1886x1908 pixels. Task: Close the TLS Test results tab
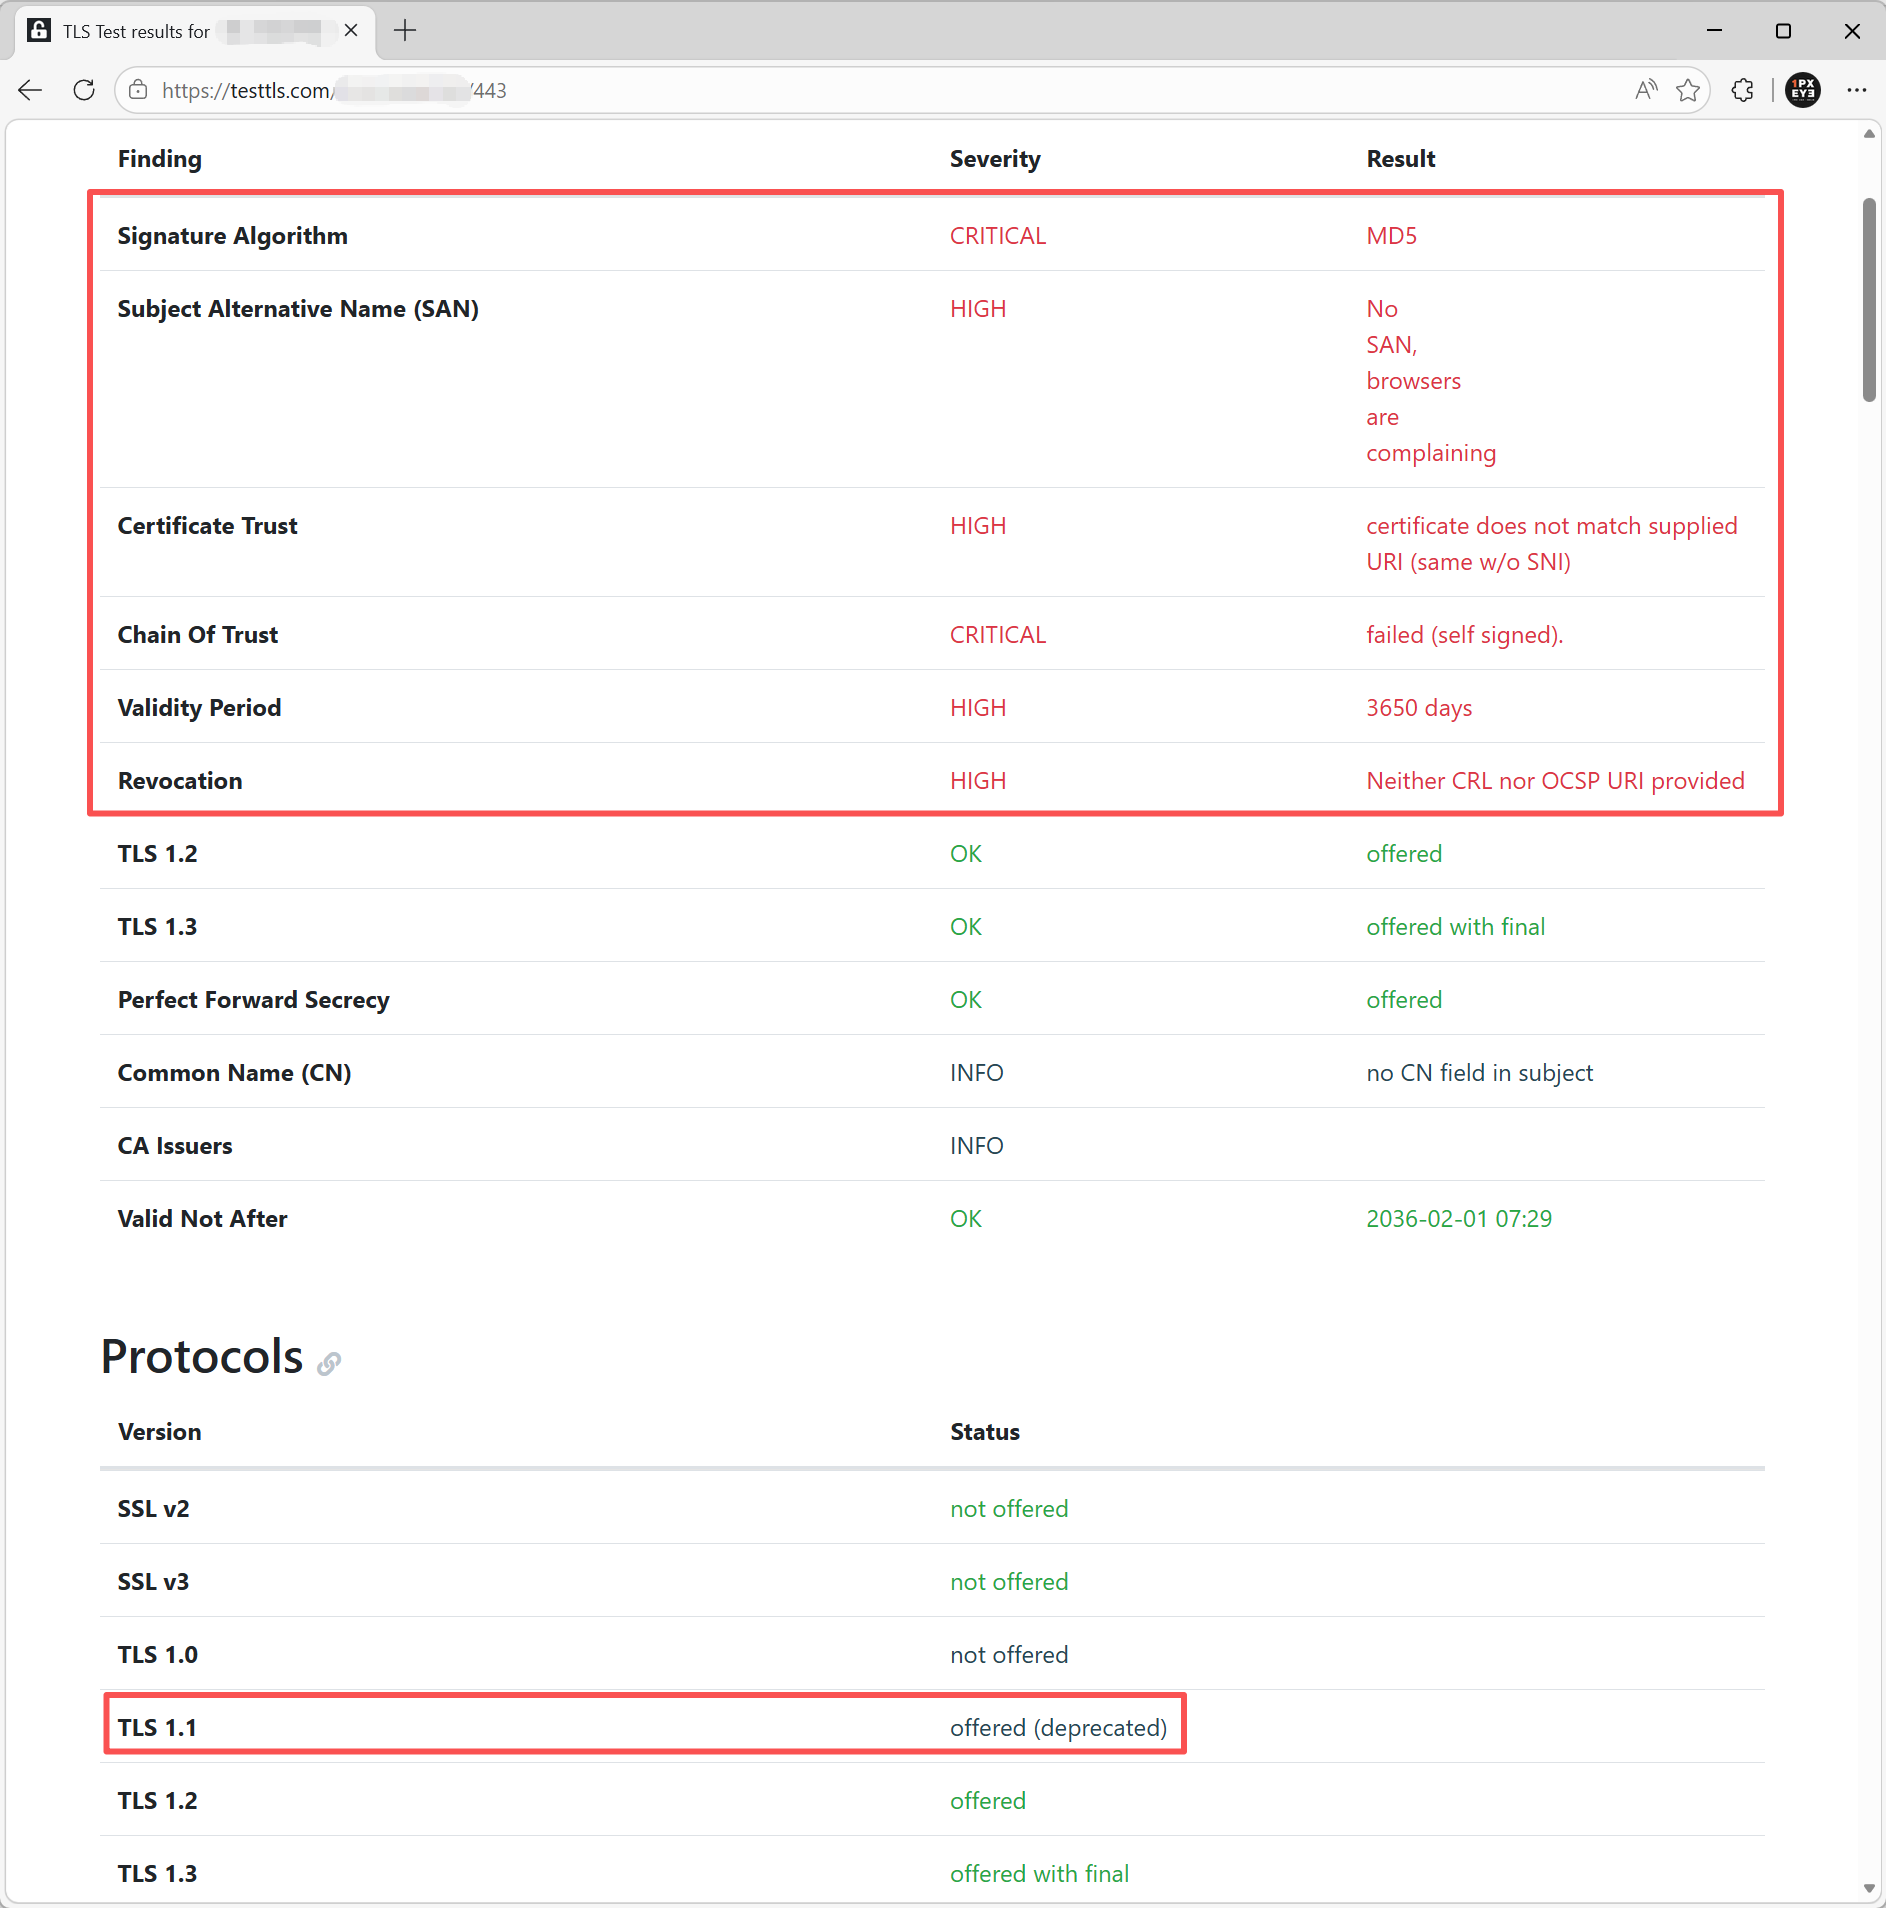pyautogui.click(x=351, y=31)
